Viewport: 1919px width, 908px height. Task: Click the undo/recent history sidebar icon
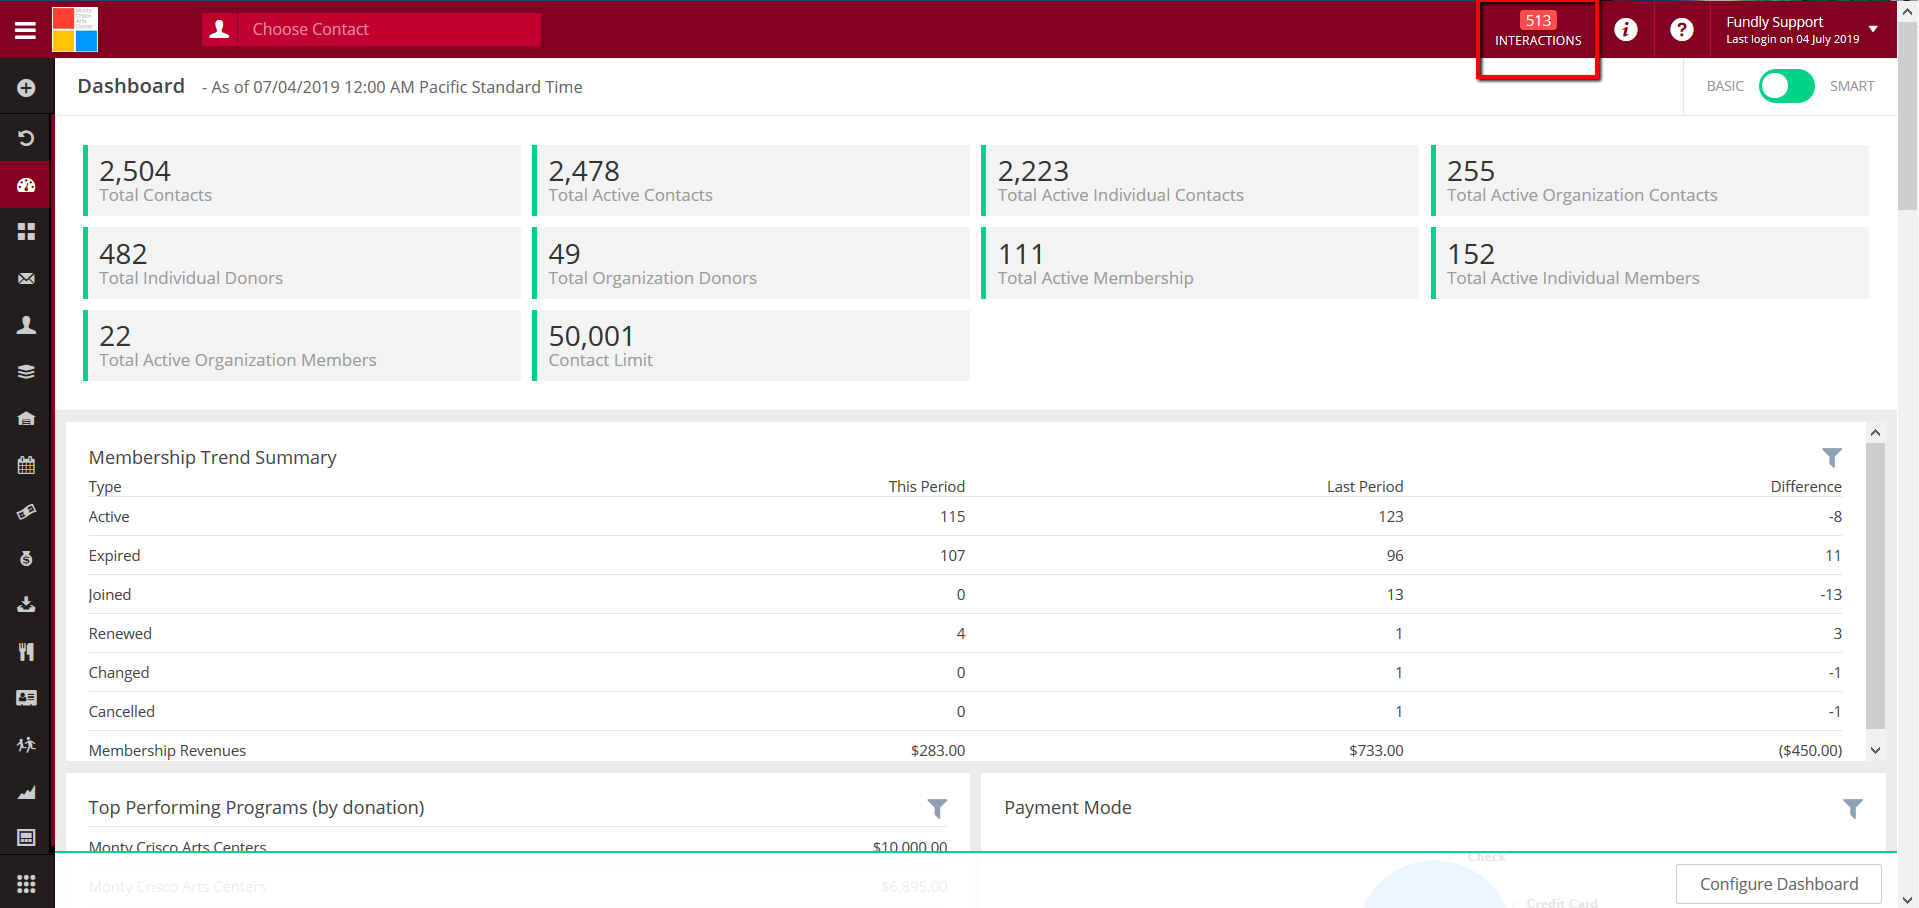pyautogui.click(x=26, y=137)
